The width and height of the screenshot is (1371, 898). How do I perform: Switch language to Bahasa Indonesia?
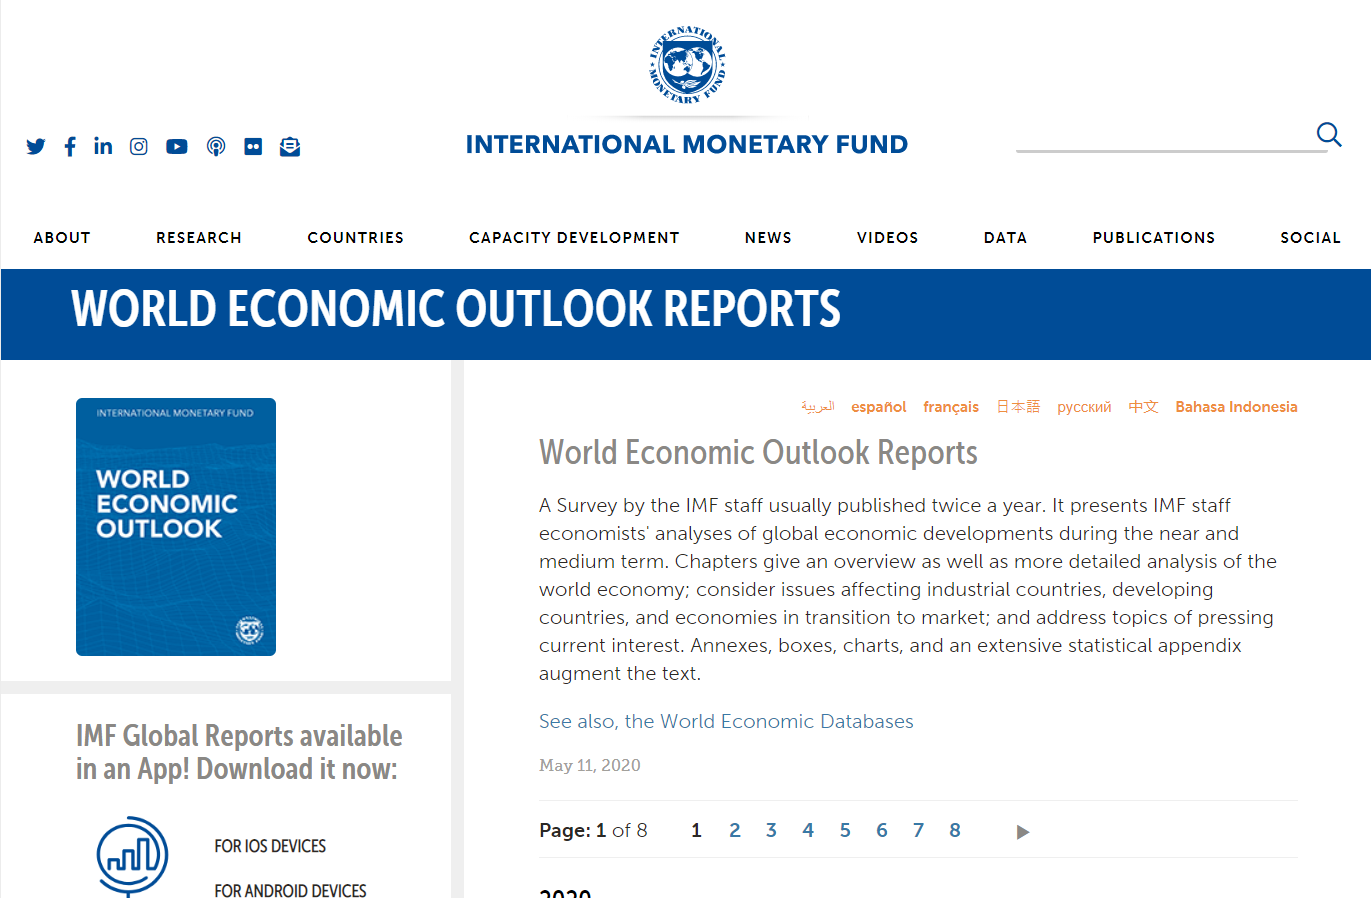(x=1236, y=407)
